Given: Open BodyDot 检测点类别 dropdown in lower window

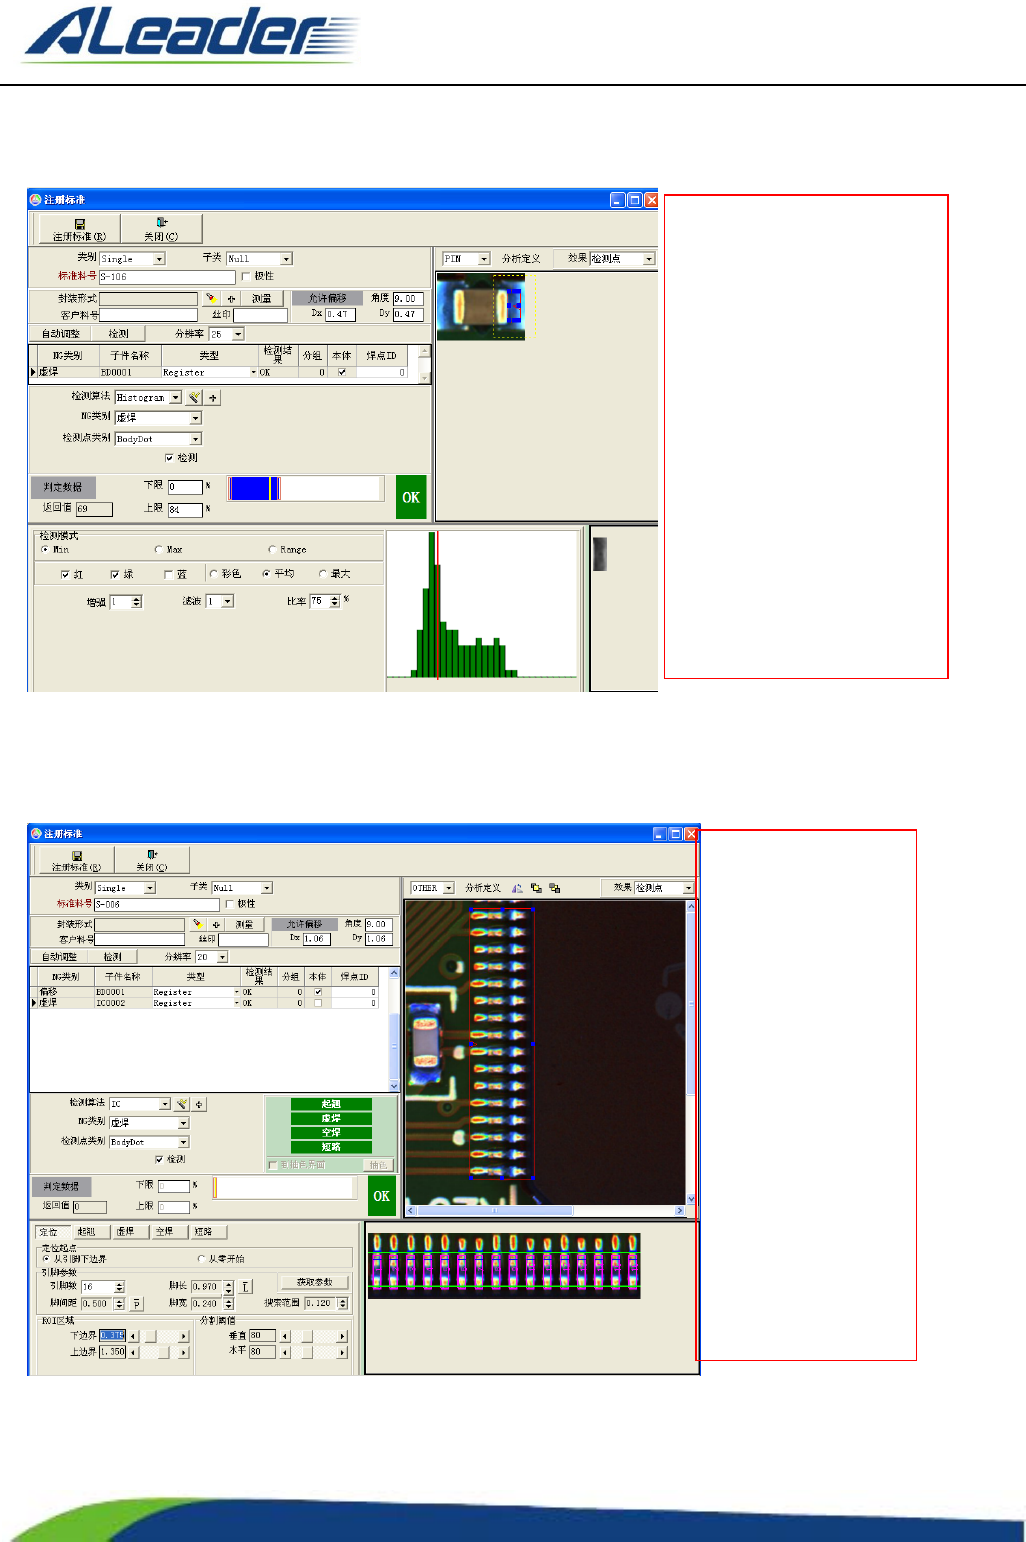Looking at the screenshot, I should point(149,1141).
